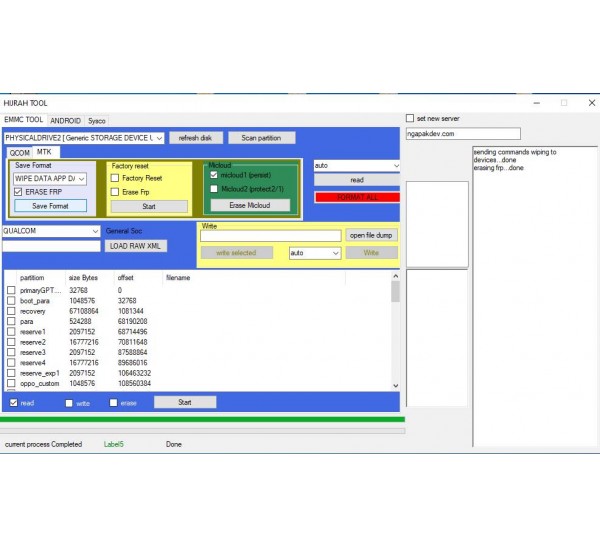Enable the Erase Frp checkbox
600x548 pixels.
[115, 192]
